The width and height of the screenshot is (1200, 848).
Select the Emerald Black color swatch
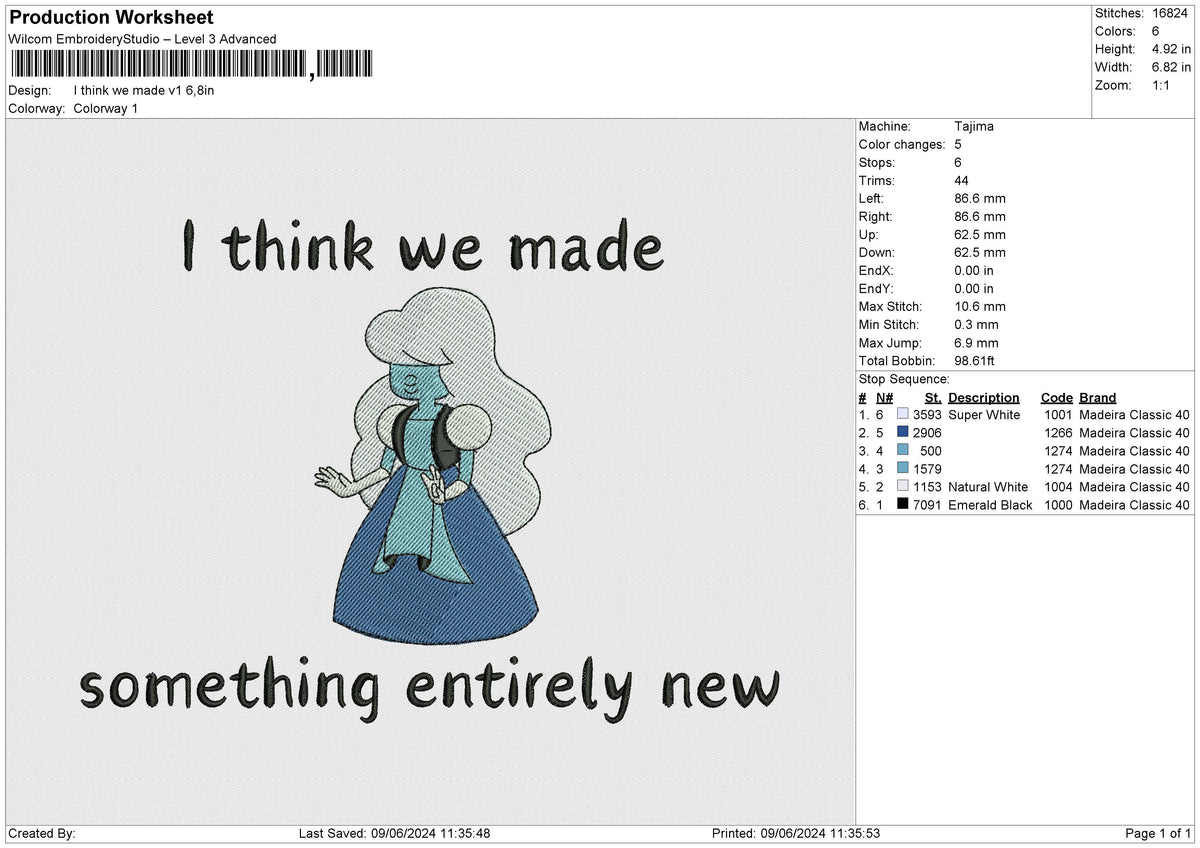(903, 505)
